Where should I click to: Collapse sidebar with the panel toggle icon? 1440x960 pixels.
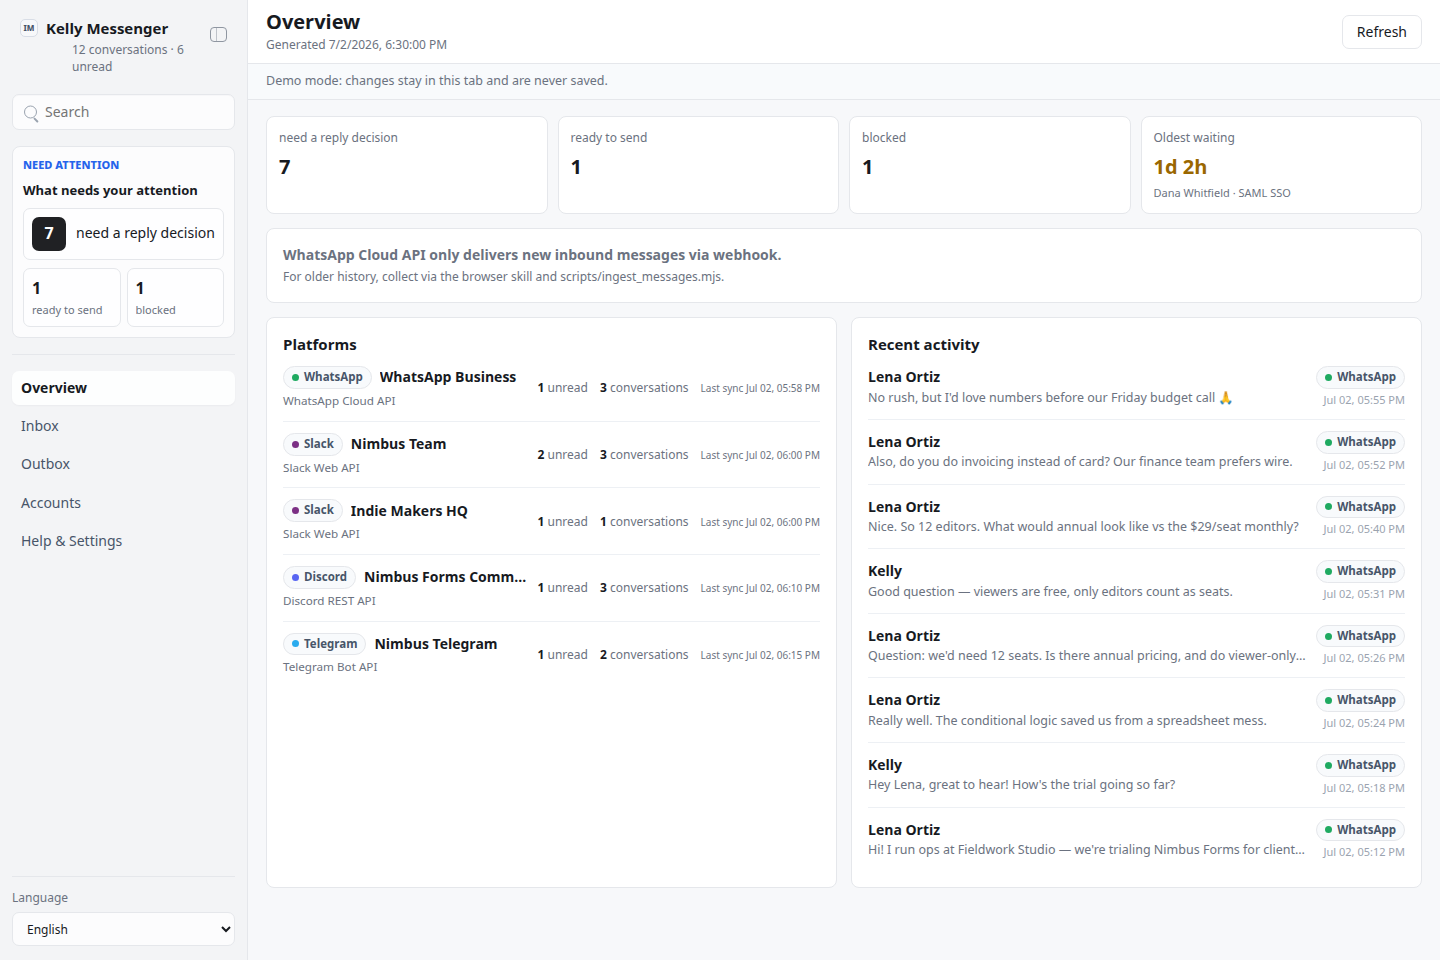point(218,35)
